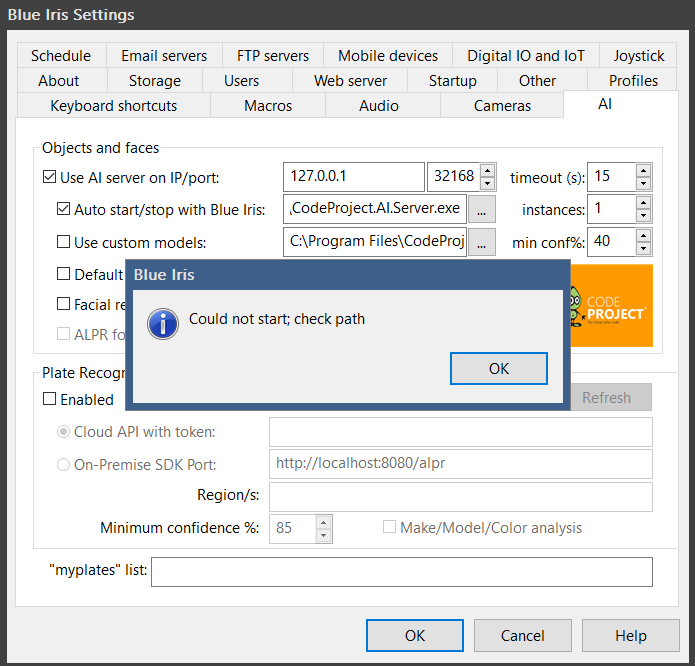Switch to the Email servers tab
The width and height of the screenshot is (695, 666).
(x=164, y=55)
